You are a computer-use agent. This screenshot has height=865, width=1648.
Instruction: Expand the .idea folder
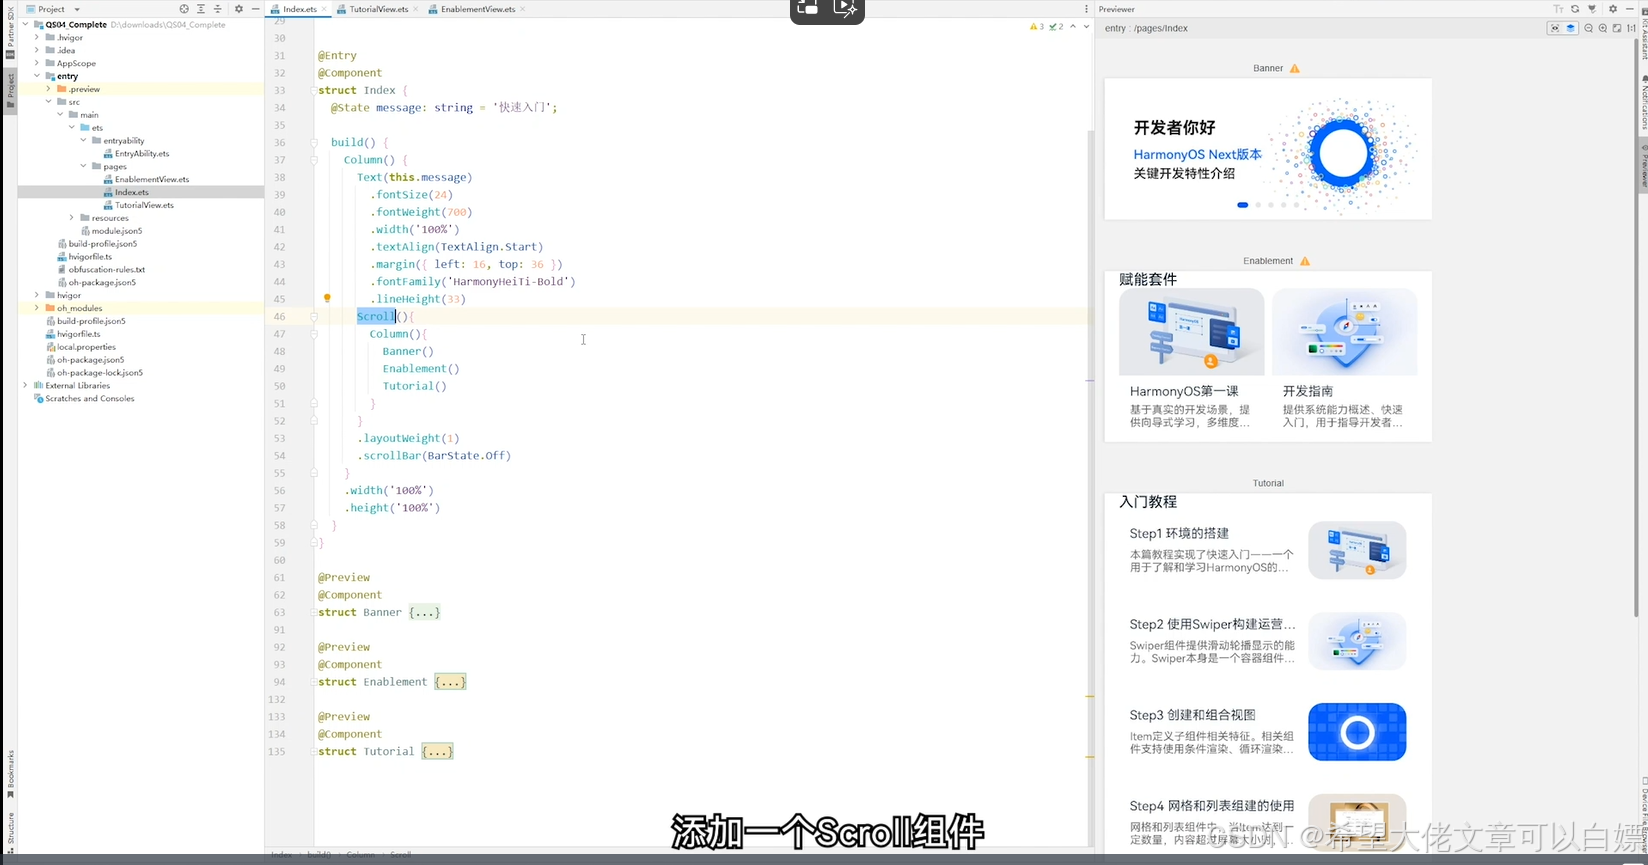[37, 50]
